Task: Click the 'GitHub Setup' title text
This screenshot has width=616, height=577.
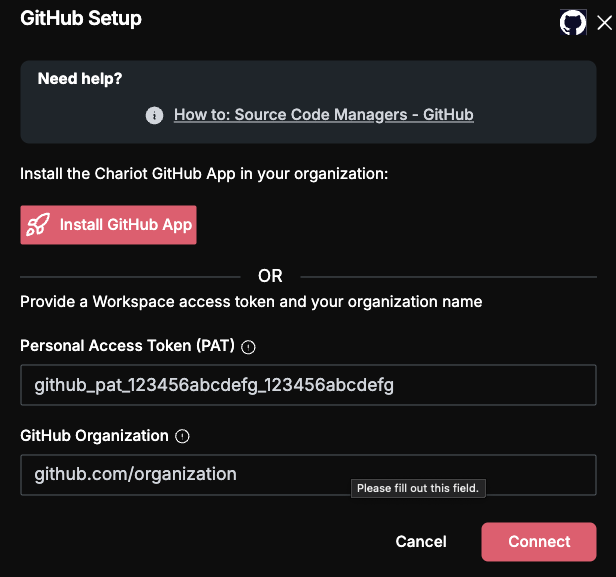Action: [81, 18]
